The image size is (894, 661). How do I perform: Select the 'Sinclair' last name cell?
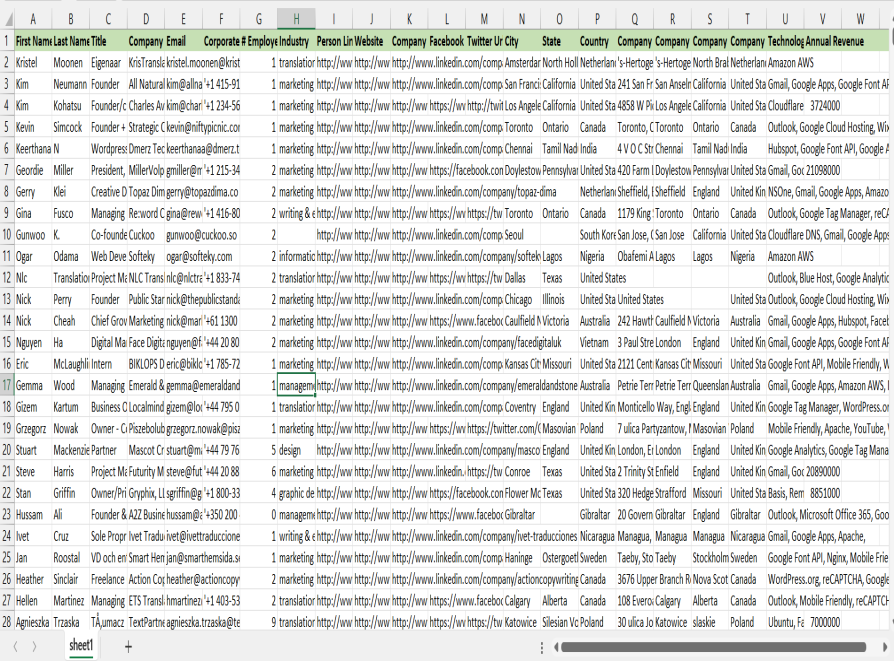(x=71, y=579)
